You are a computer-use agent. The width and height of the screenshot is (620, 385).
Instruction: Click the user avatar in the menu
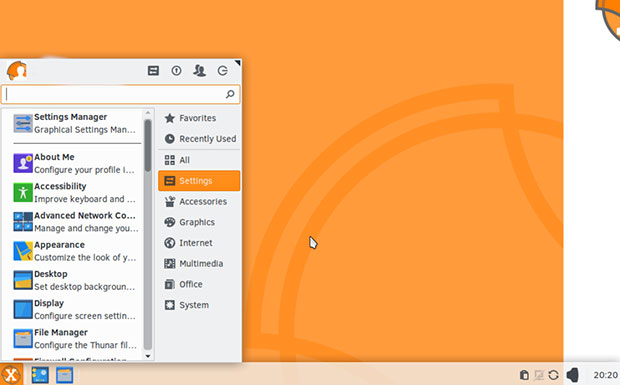(x=17, y=71)
